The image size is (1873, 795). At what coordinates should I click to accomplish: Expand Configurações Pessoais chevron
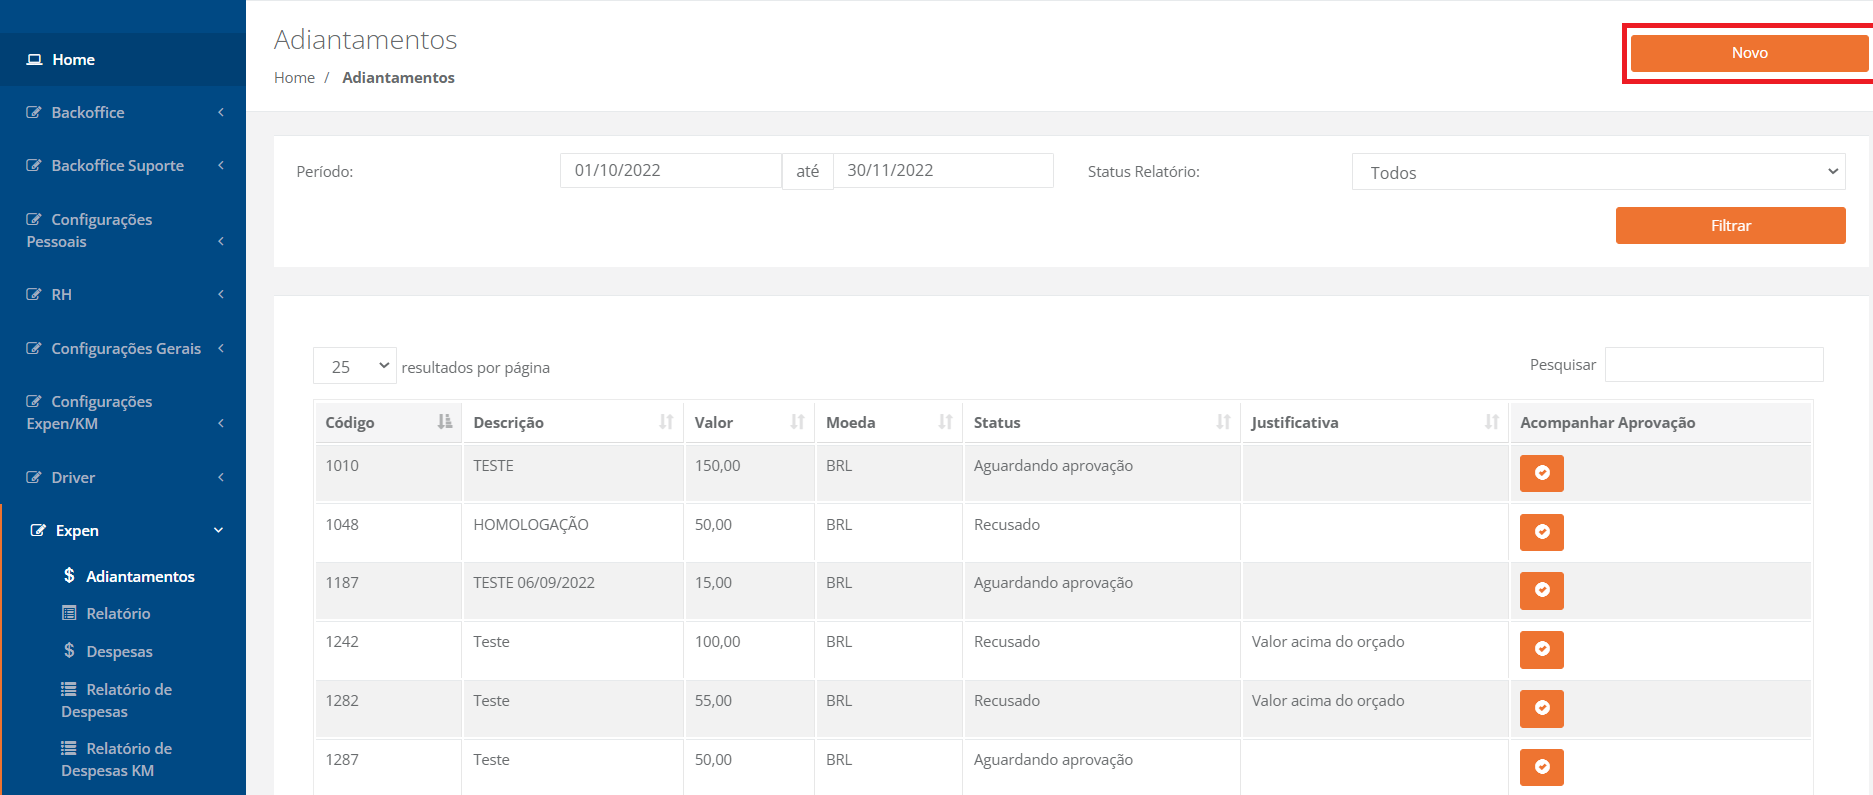point(220,242)
